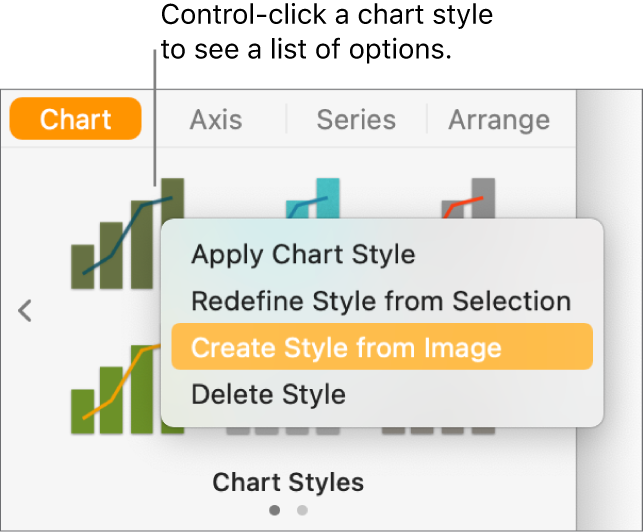Open the Series tab
644x532 pixels.
357,119
